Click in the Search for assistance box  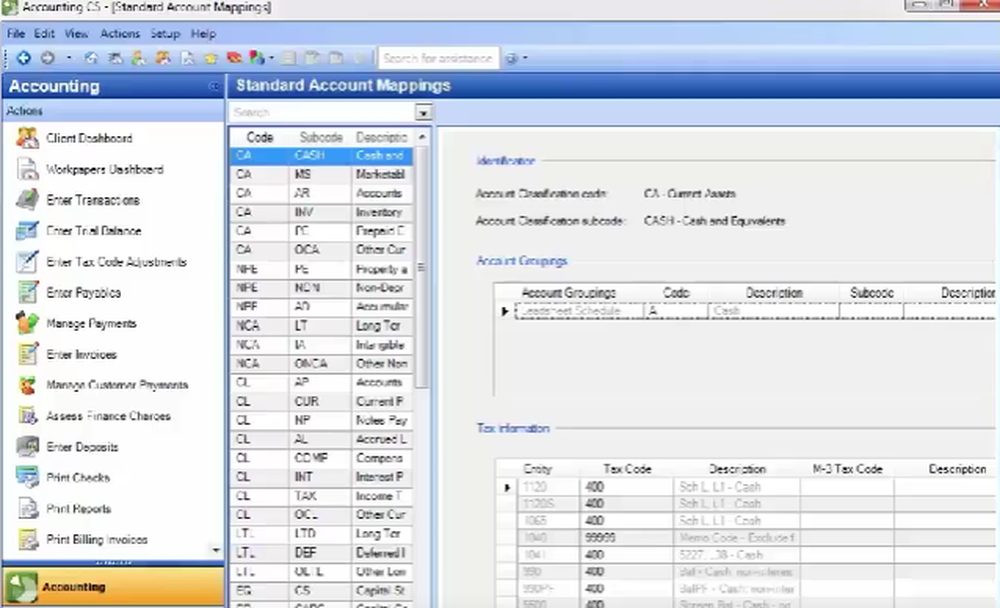(438, 58)
